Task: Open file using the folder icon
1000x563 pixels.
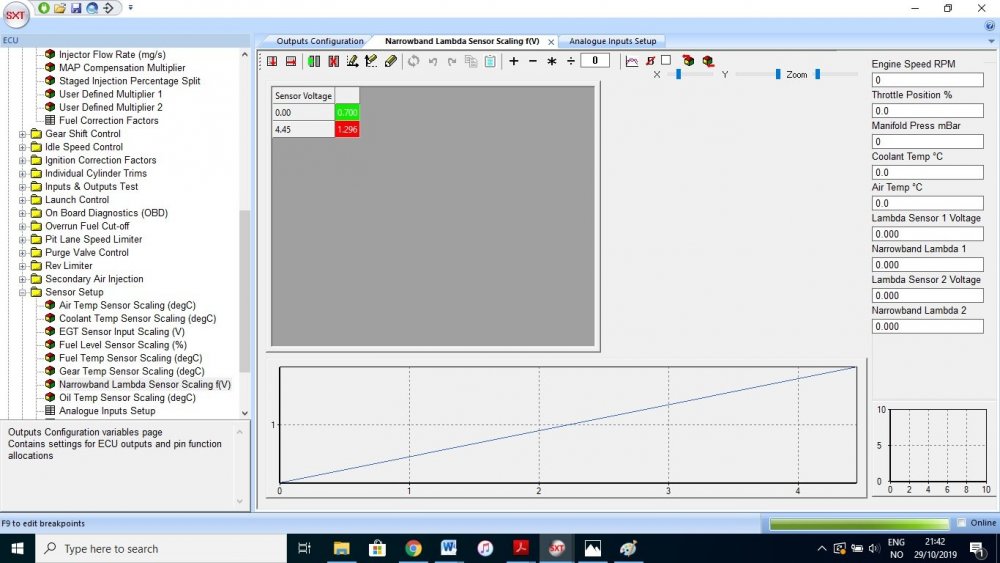Action: pyautogui.click(x=60, y=8)
